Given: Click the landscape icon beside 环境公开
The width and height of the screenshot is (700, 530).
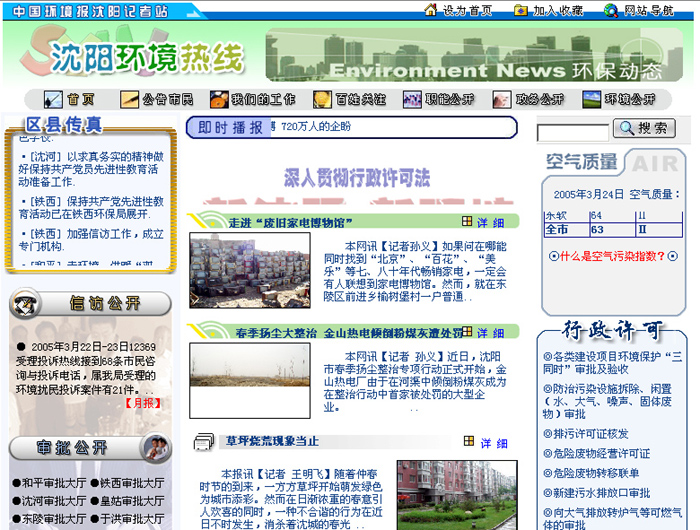Looking at the screenshot, I should pos(592,99).
